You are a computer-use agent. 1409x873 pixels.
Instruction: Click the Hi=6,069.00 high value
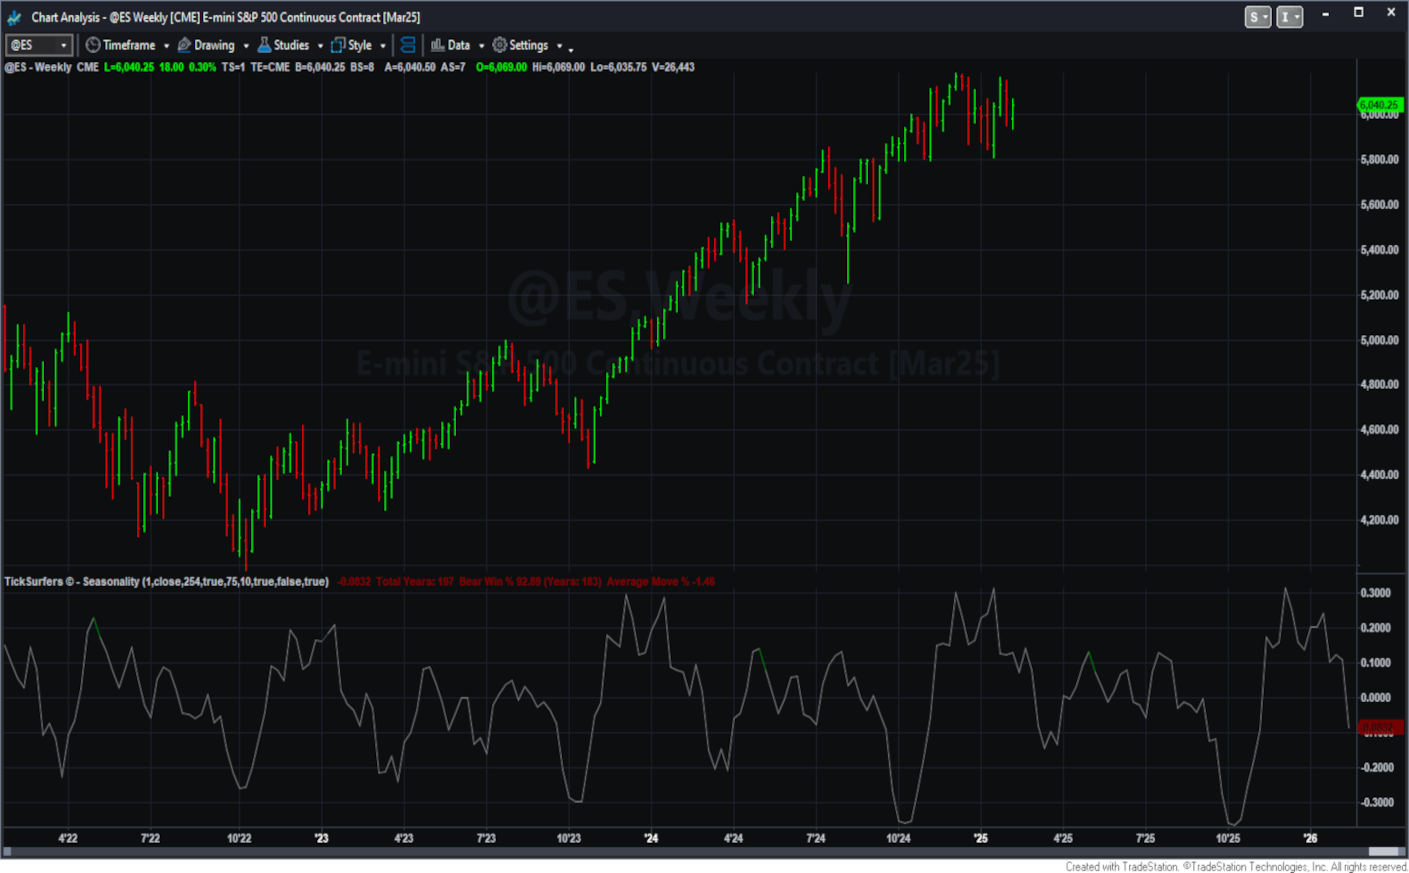coord(558,67)
